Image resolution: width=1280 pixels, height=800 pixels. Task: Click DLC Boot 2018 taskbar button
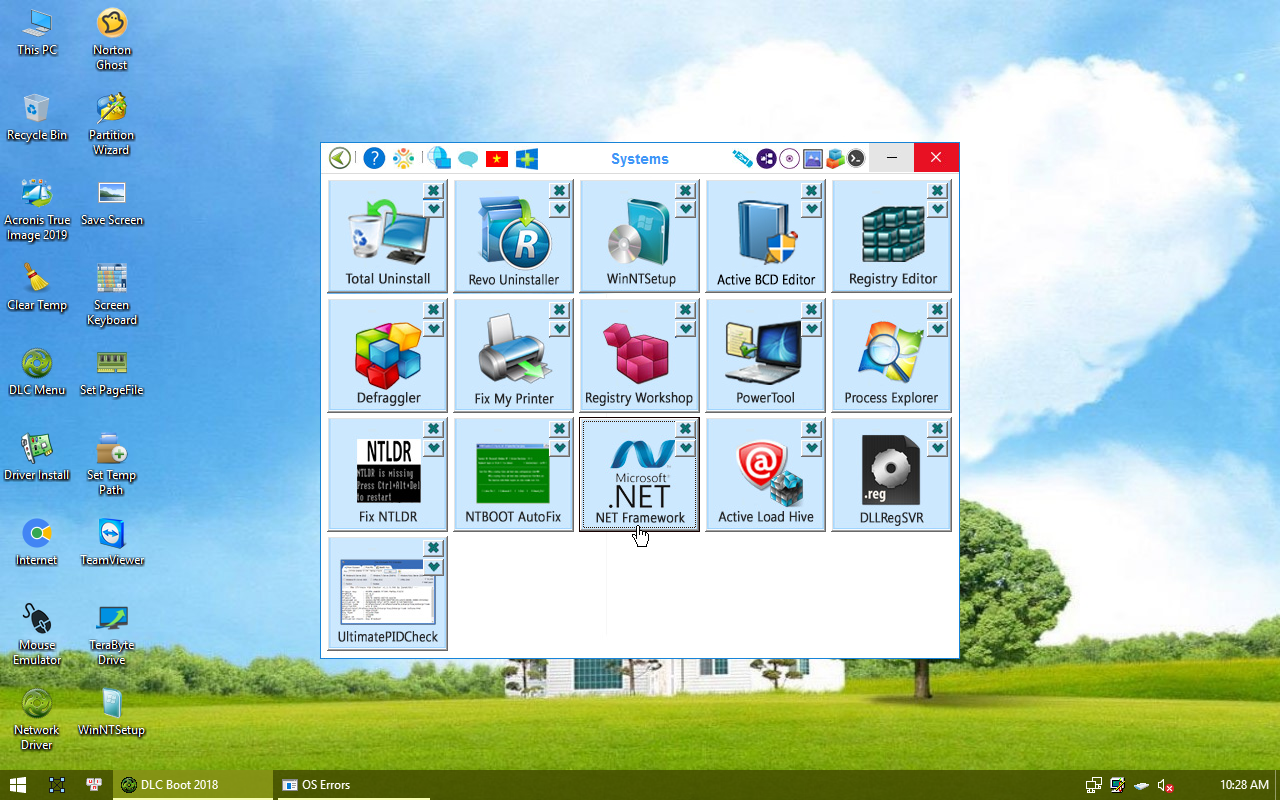[x=193, y=785]
